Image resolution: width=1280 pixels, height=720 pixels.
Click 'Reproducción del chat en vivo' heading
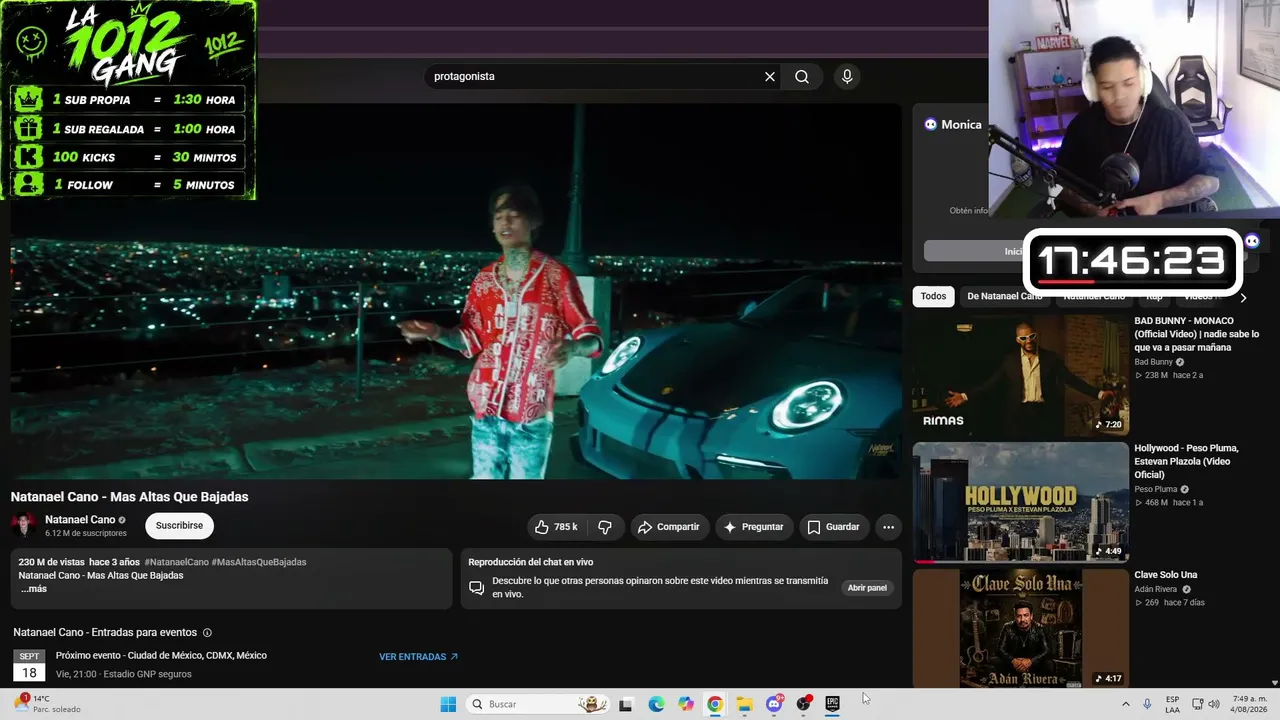coord(531,562)
